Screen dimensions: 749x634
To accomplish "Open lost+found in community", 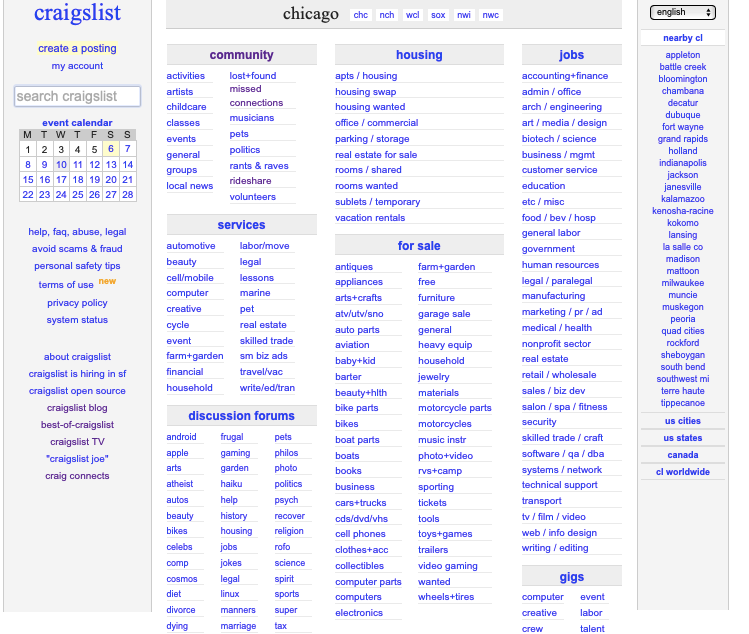I will coord(253,76).
